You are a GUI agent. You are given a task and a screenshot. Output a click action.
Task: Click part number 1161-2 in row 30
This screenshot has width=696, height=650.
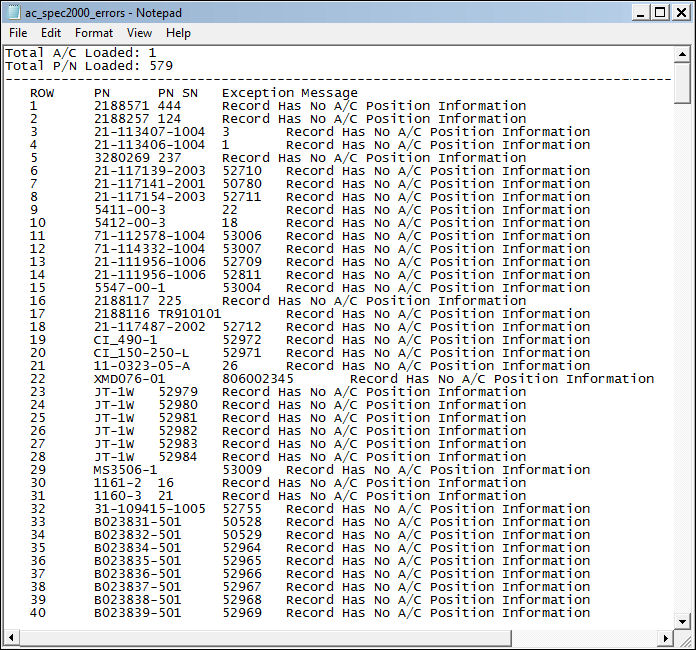pyautogui.click(x=118, y=482)
